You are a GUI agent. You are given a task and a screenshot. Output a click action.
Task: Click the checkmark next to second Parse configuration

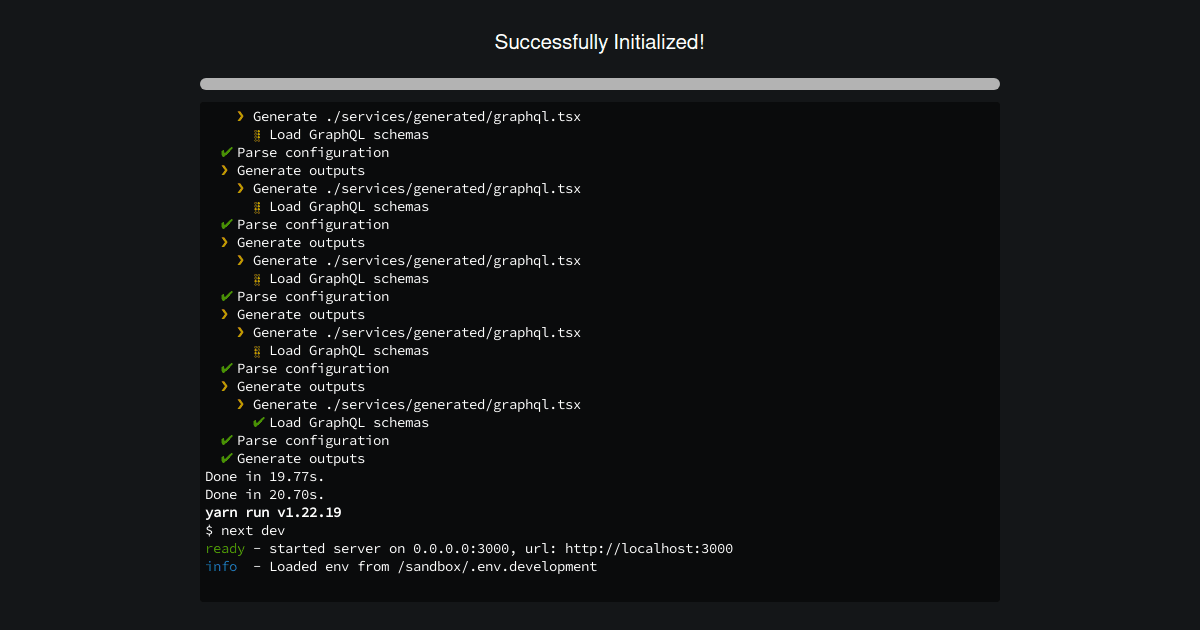pyautogui.click(x=224, y=224)
